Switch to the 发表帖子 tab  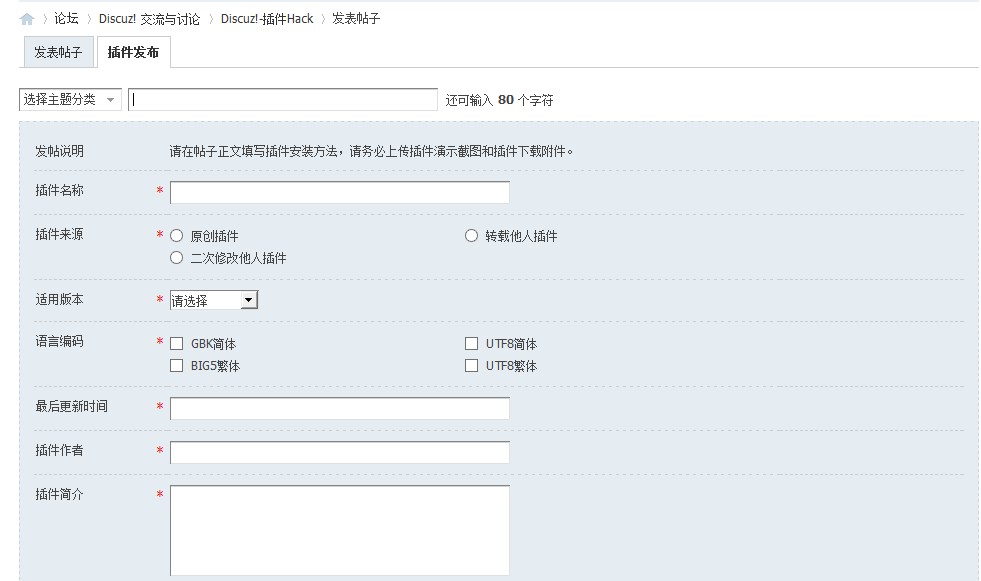pos(56,52)
